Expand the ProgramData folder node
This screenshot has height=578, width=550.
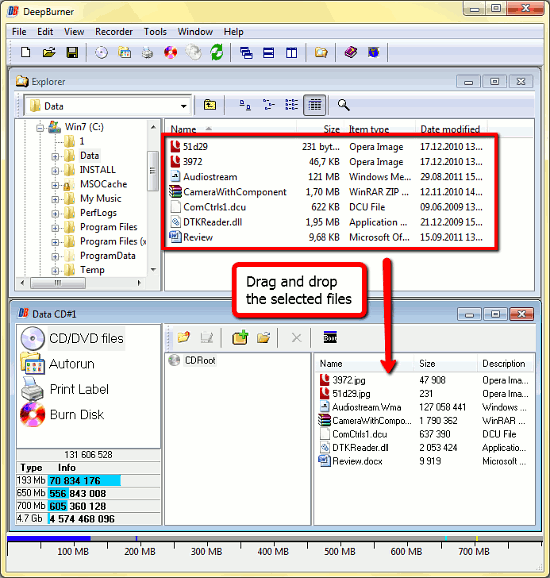(55, 257)
